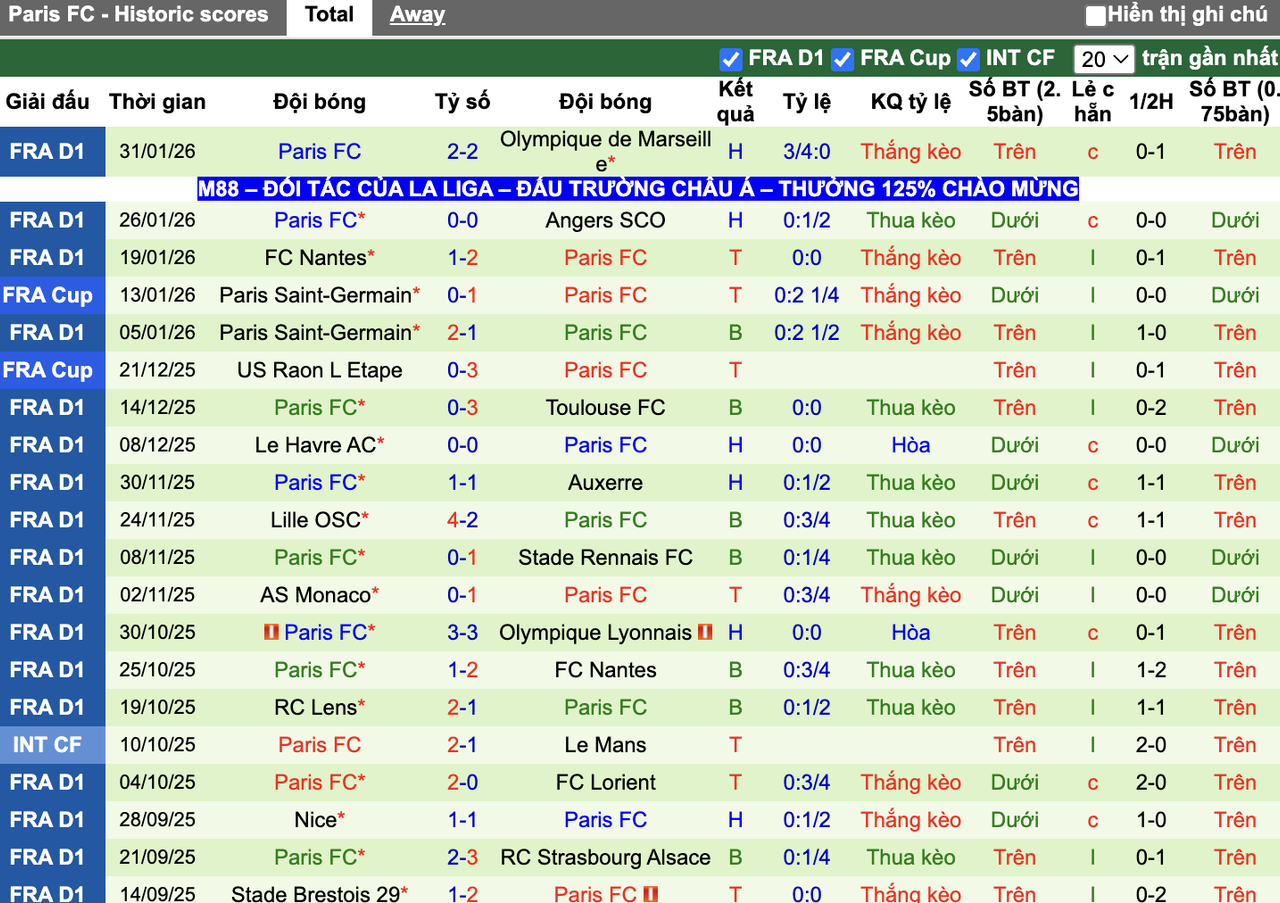Click the Hòa result on 30/10/25 row
The height and width of the screenshot is (903, 1280).
911,632
